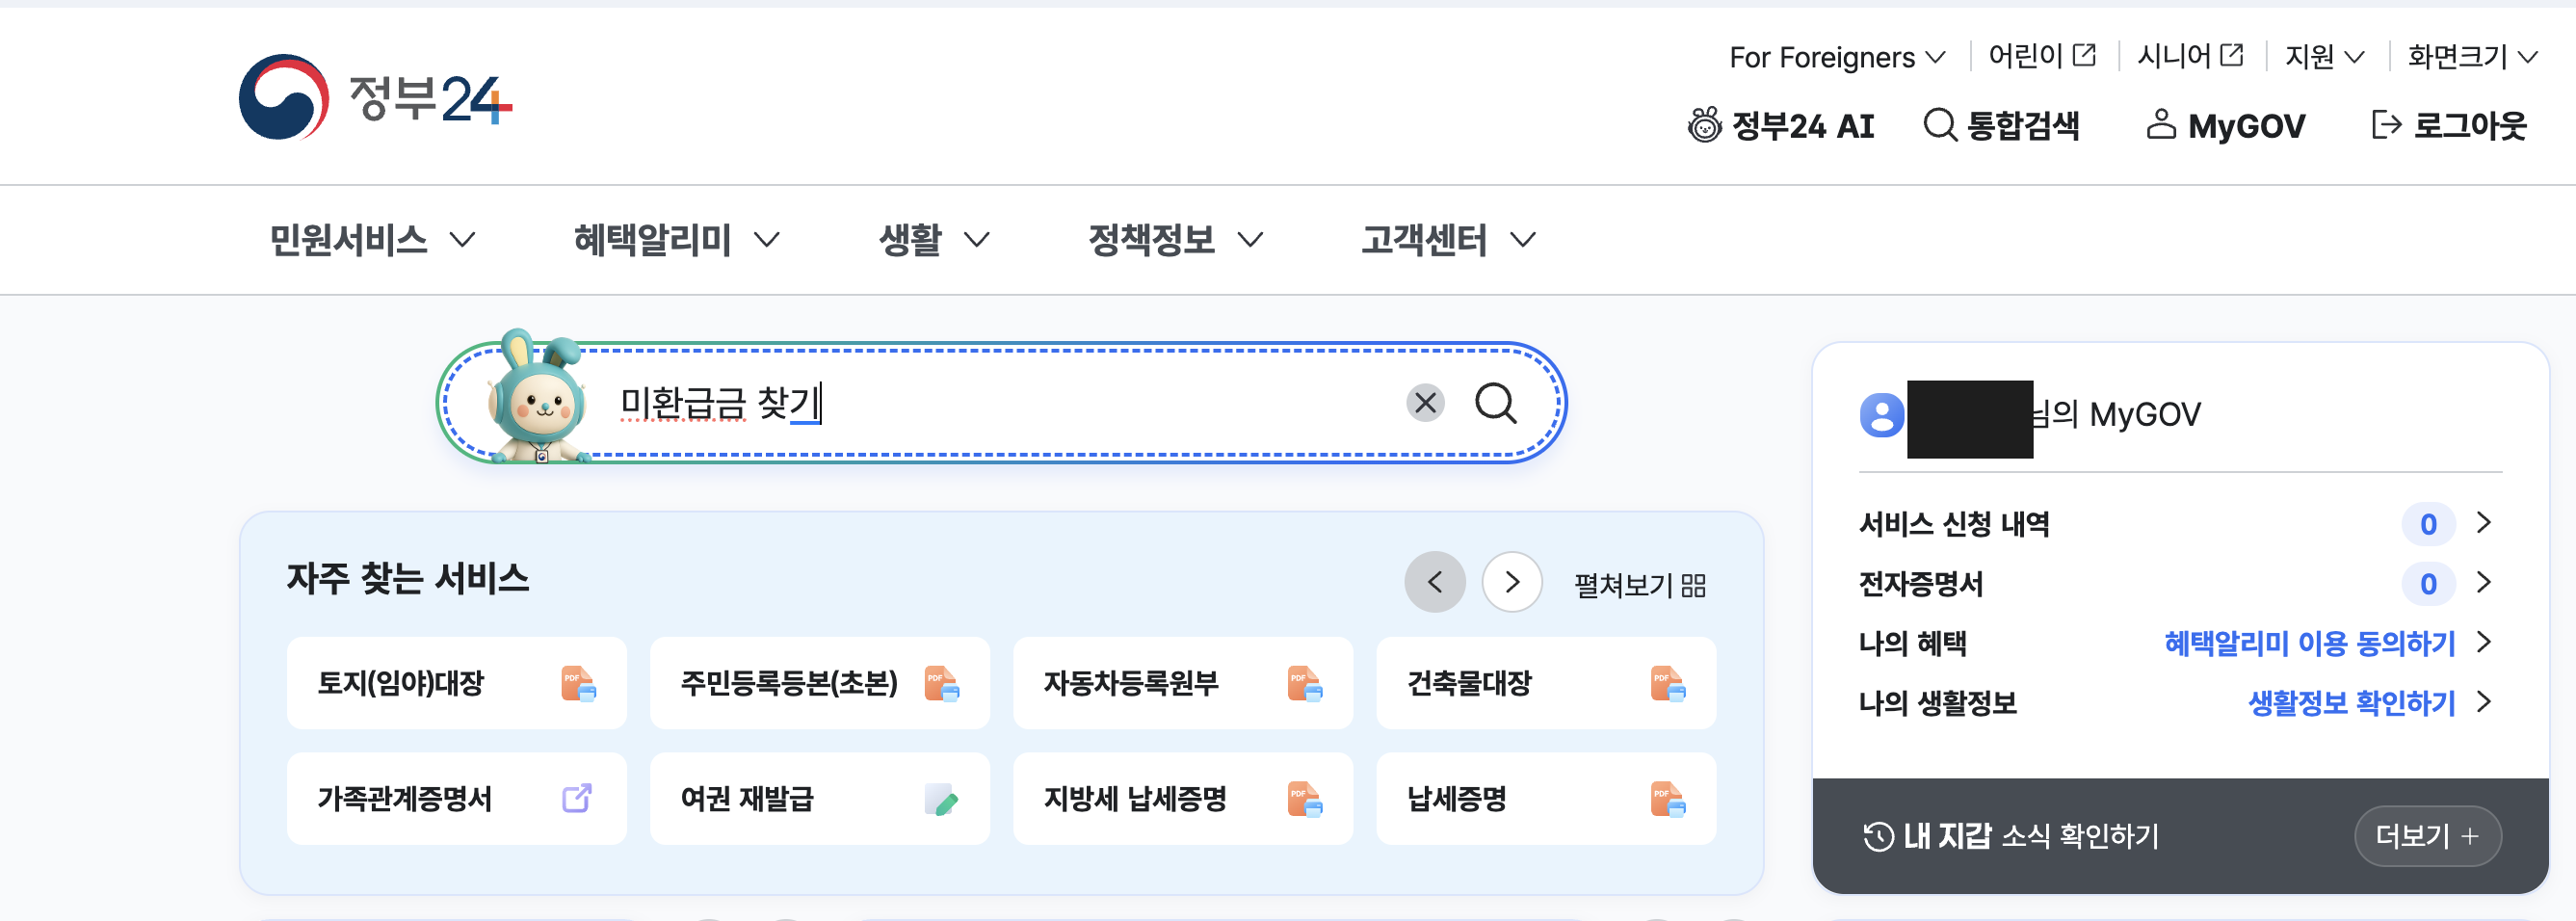This screenshot has width=2576, height=921.
Task: Show next frequently used services
Action: pos(1511,582)
